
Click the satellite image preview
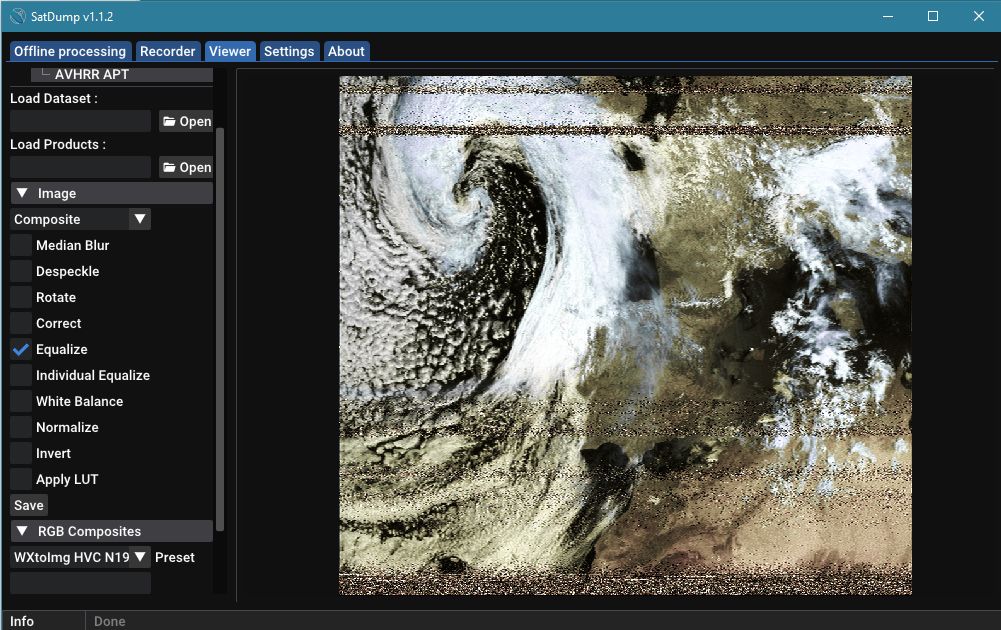click(625, 335)
